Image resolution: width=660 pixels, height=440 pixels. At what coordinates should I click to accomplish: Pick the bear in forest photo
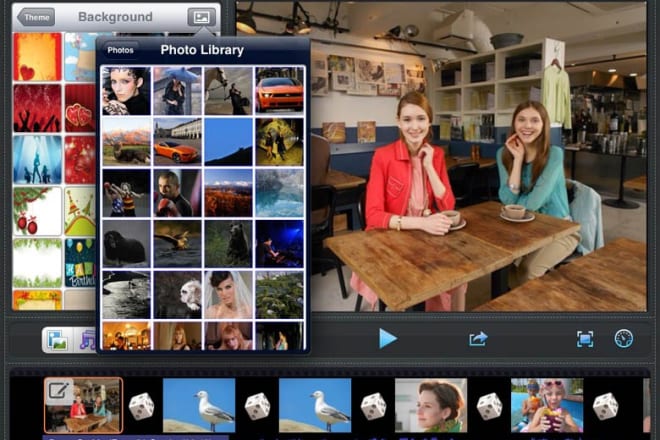click(x=229, y=244)
